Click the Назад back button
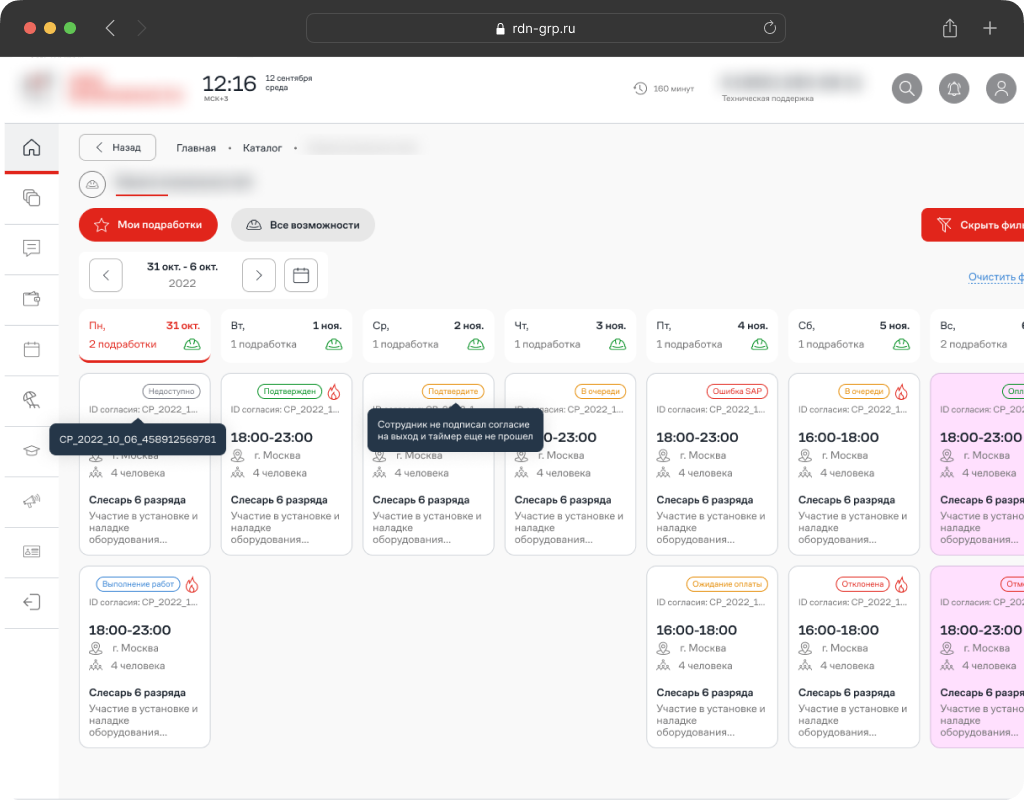Image resolution: width=1024 pixels, height=800 pixels. click(117, 147)
